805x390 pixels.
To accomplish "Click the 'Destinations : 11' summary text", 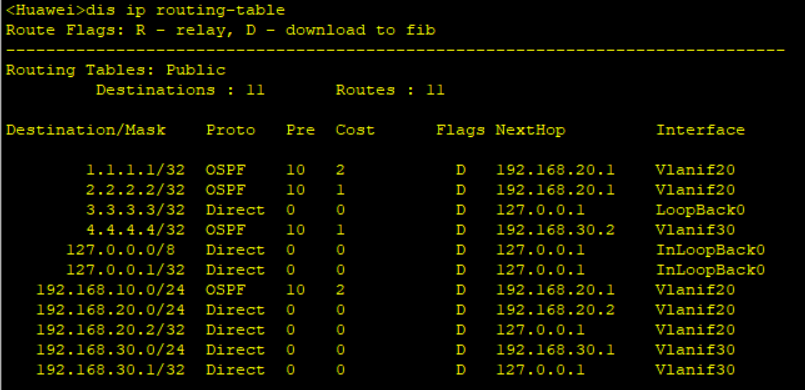I will click(180, 90).
